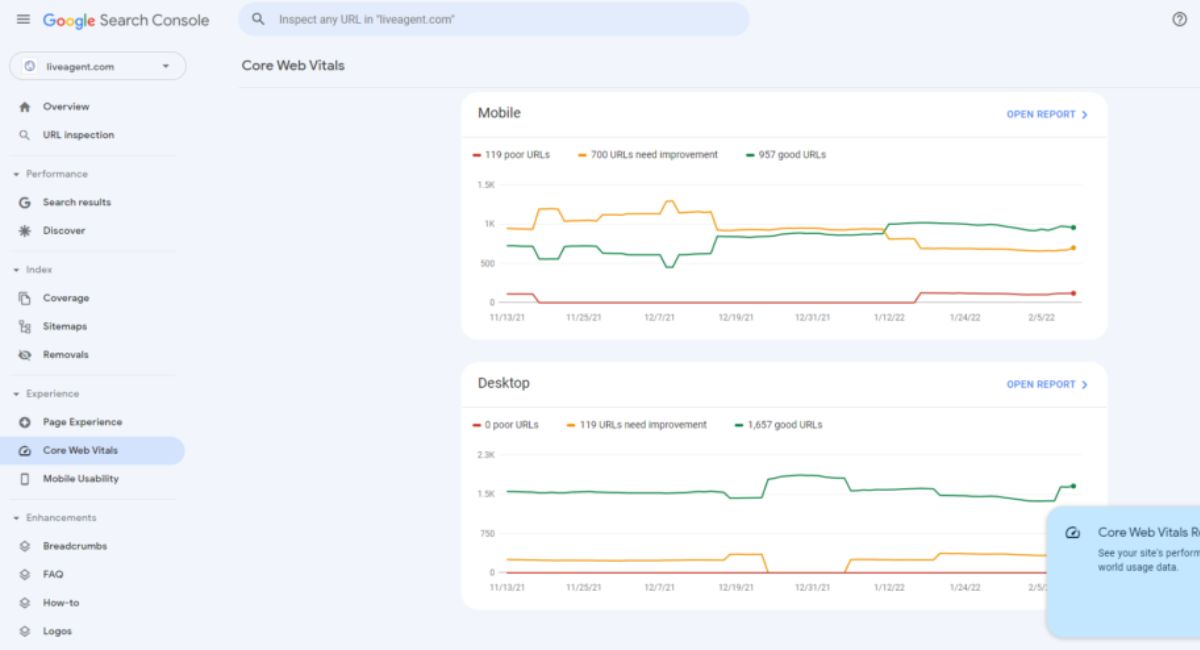The width and height of the screenshot is (1200, 650).
Task: Click the URL inspection magnifier icon
Action: pos(25,135)
